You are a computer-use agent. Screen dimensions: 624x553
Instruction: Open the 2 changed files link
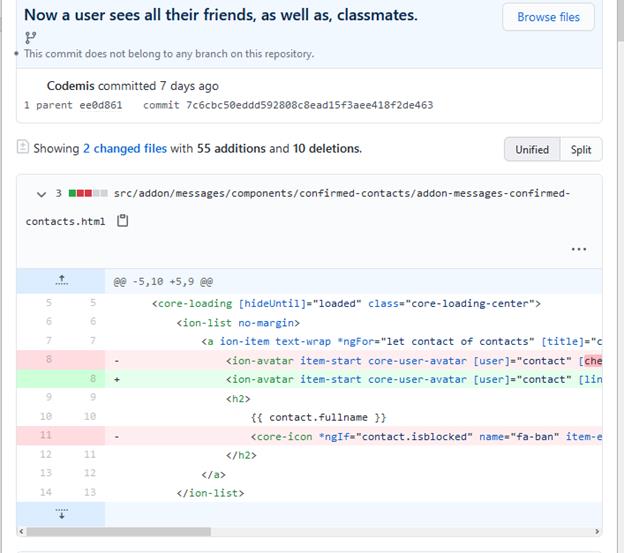(125, 148)
